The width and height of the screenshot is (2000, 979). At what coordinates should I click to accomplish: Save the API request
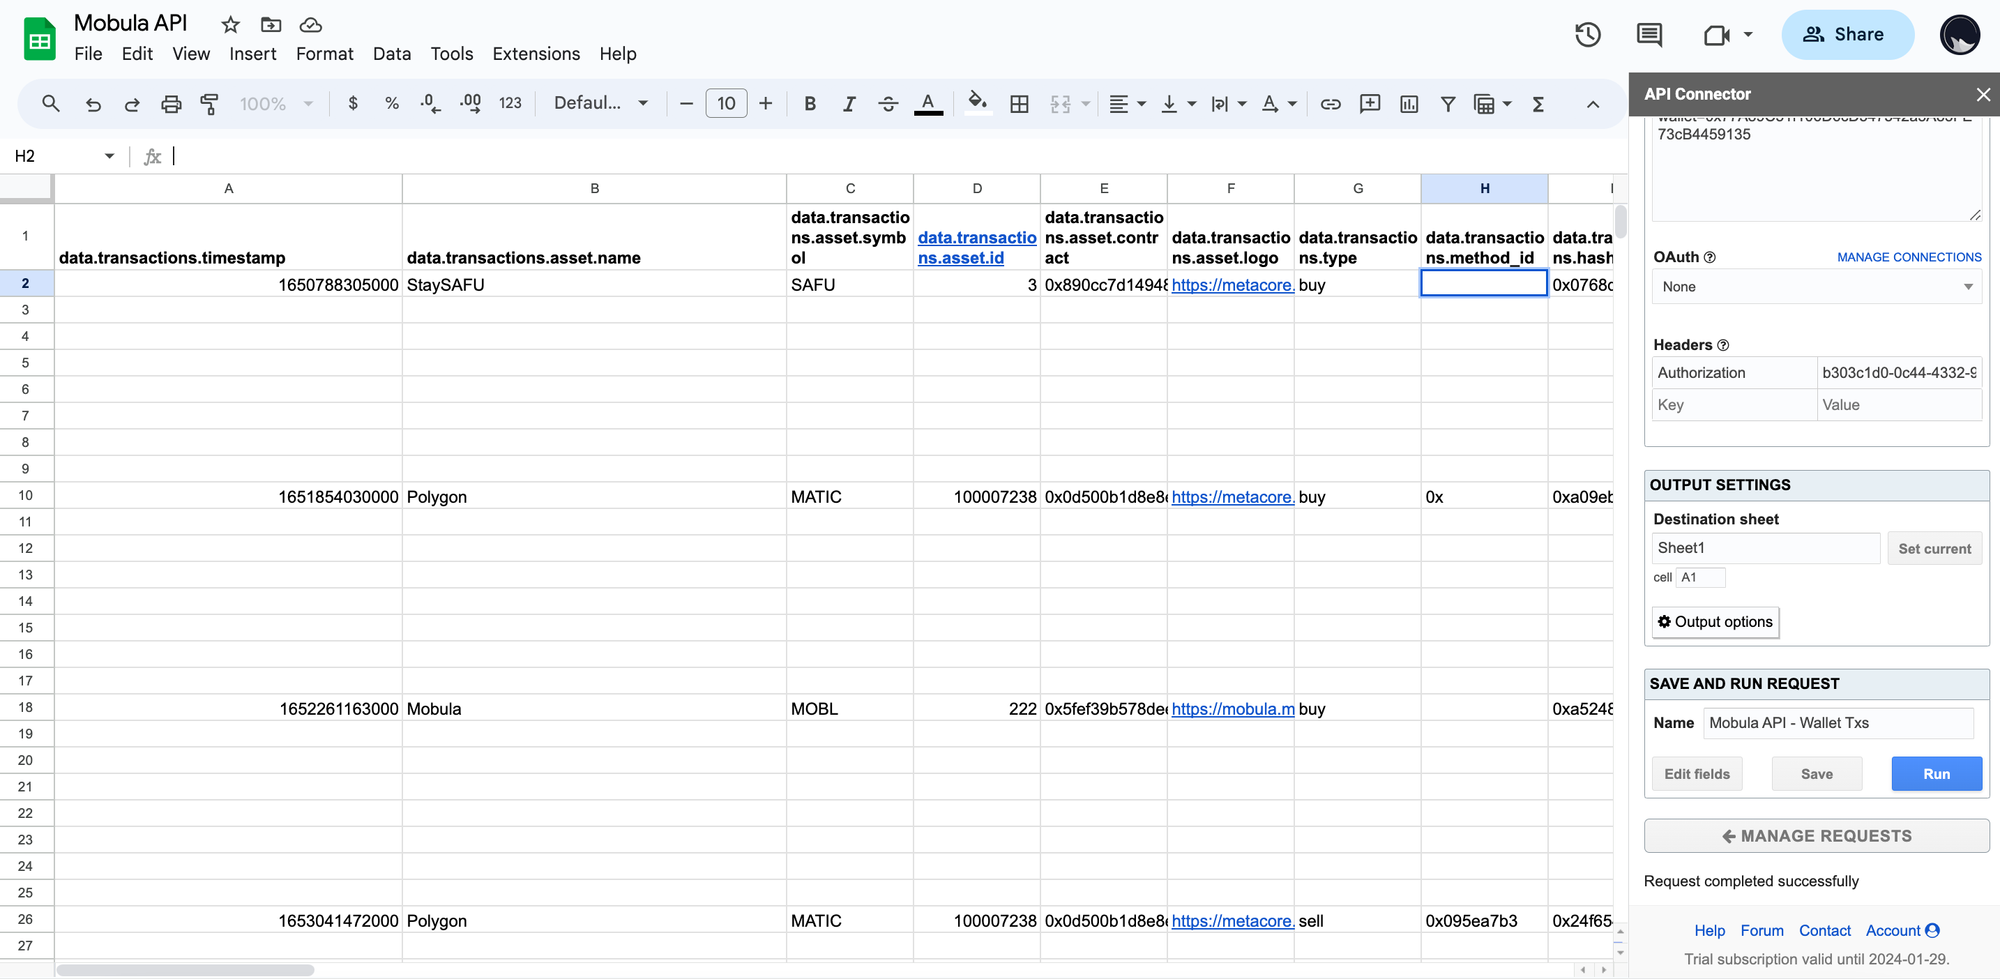(1816, 774)
